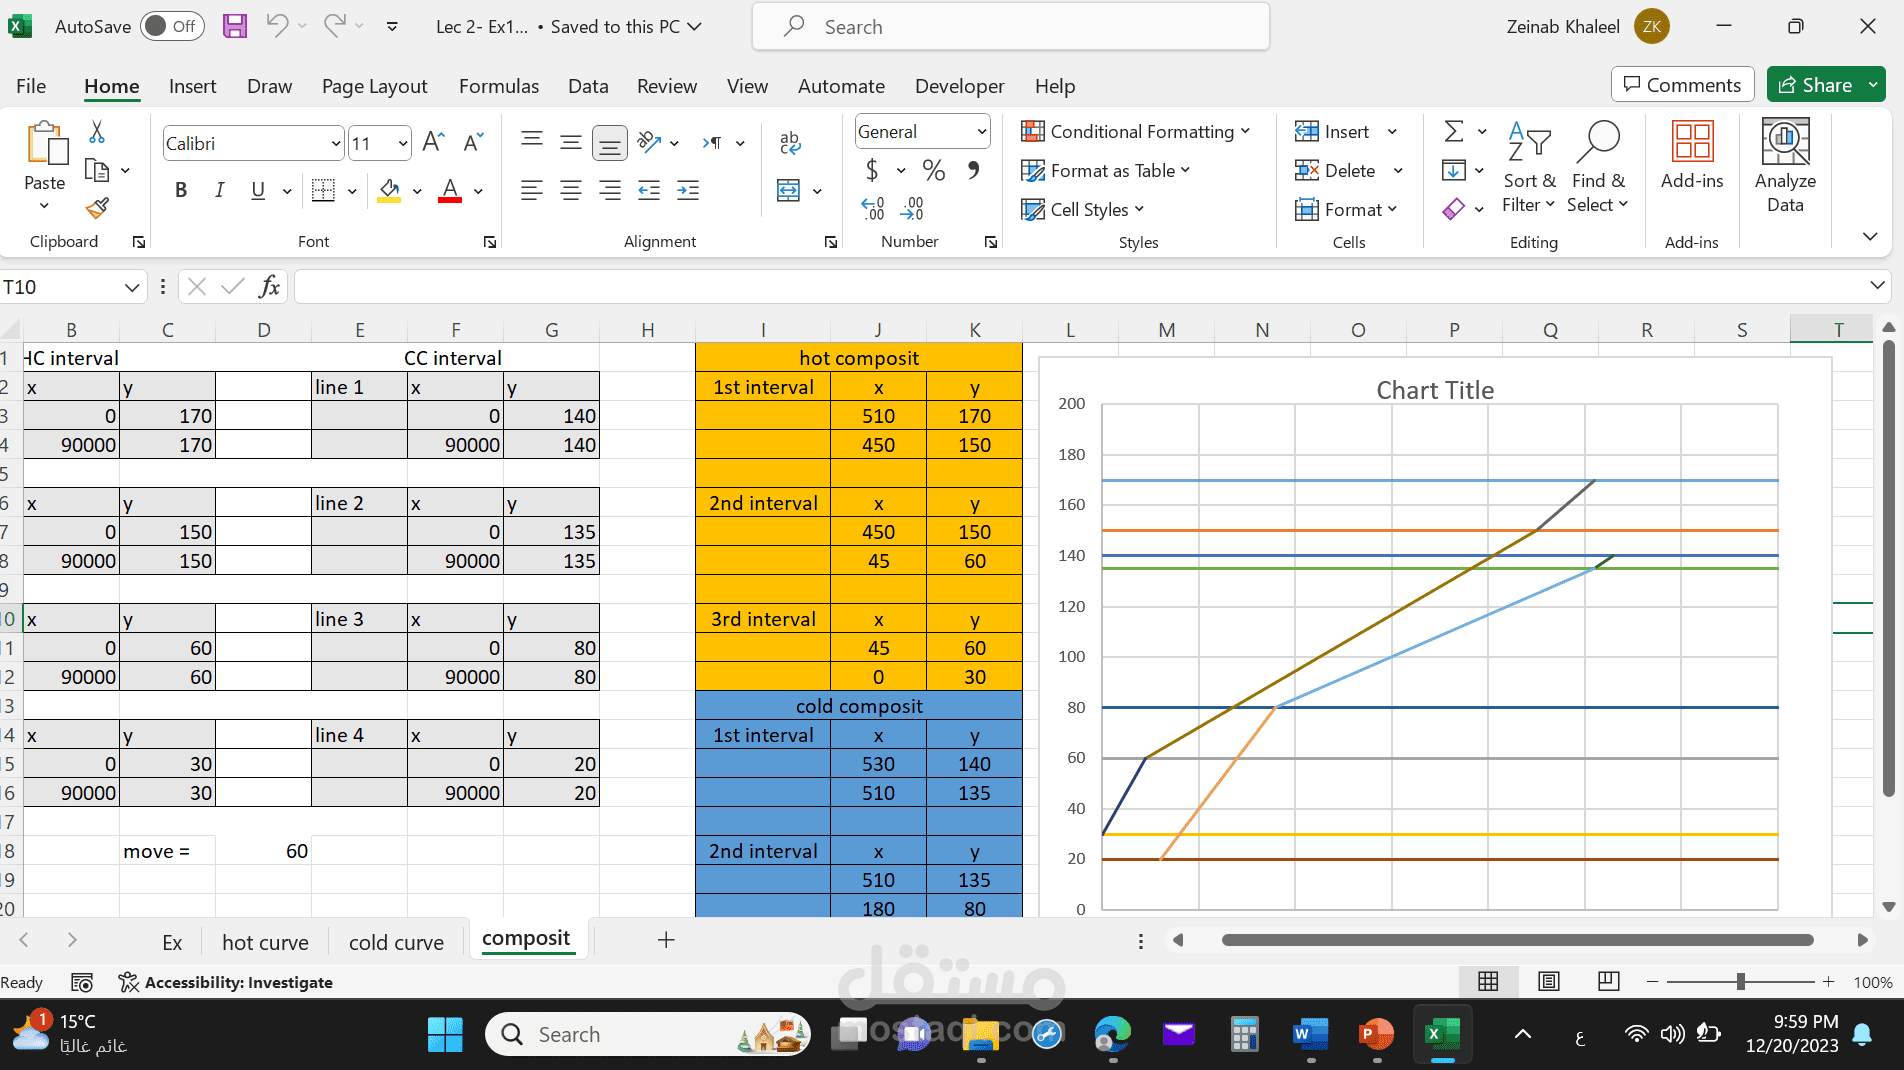Screen dimensions: 1904x1070
Task: Apply the red Font Color
Action: point(450,190)
